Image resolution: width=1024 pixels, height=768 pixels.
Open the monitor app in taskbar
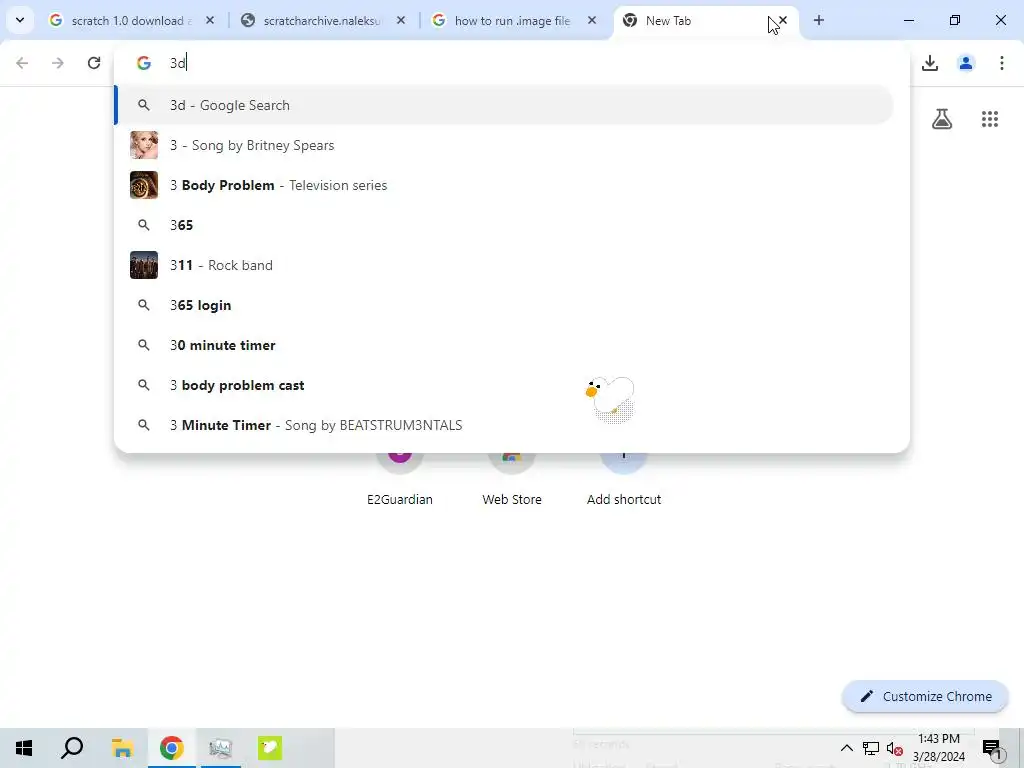(220, 748)
